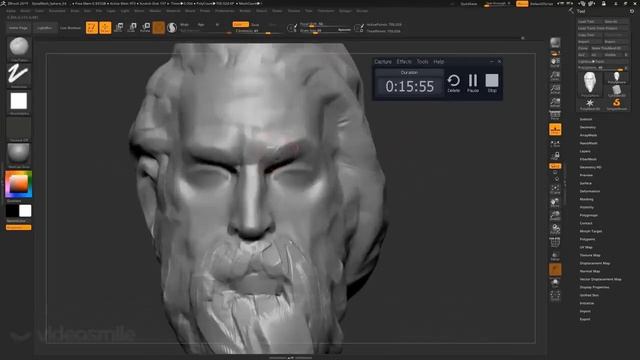Click the Frame icon in right shelf
The image size is (640, 360).
click(555, 190)
